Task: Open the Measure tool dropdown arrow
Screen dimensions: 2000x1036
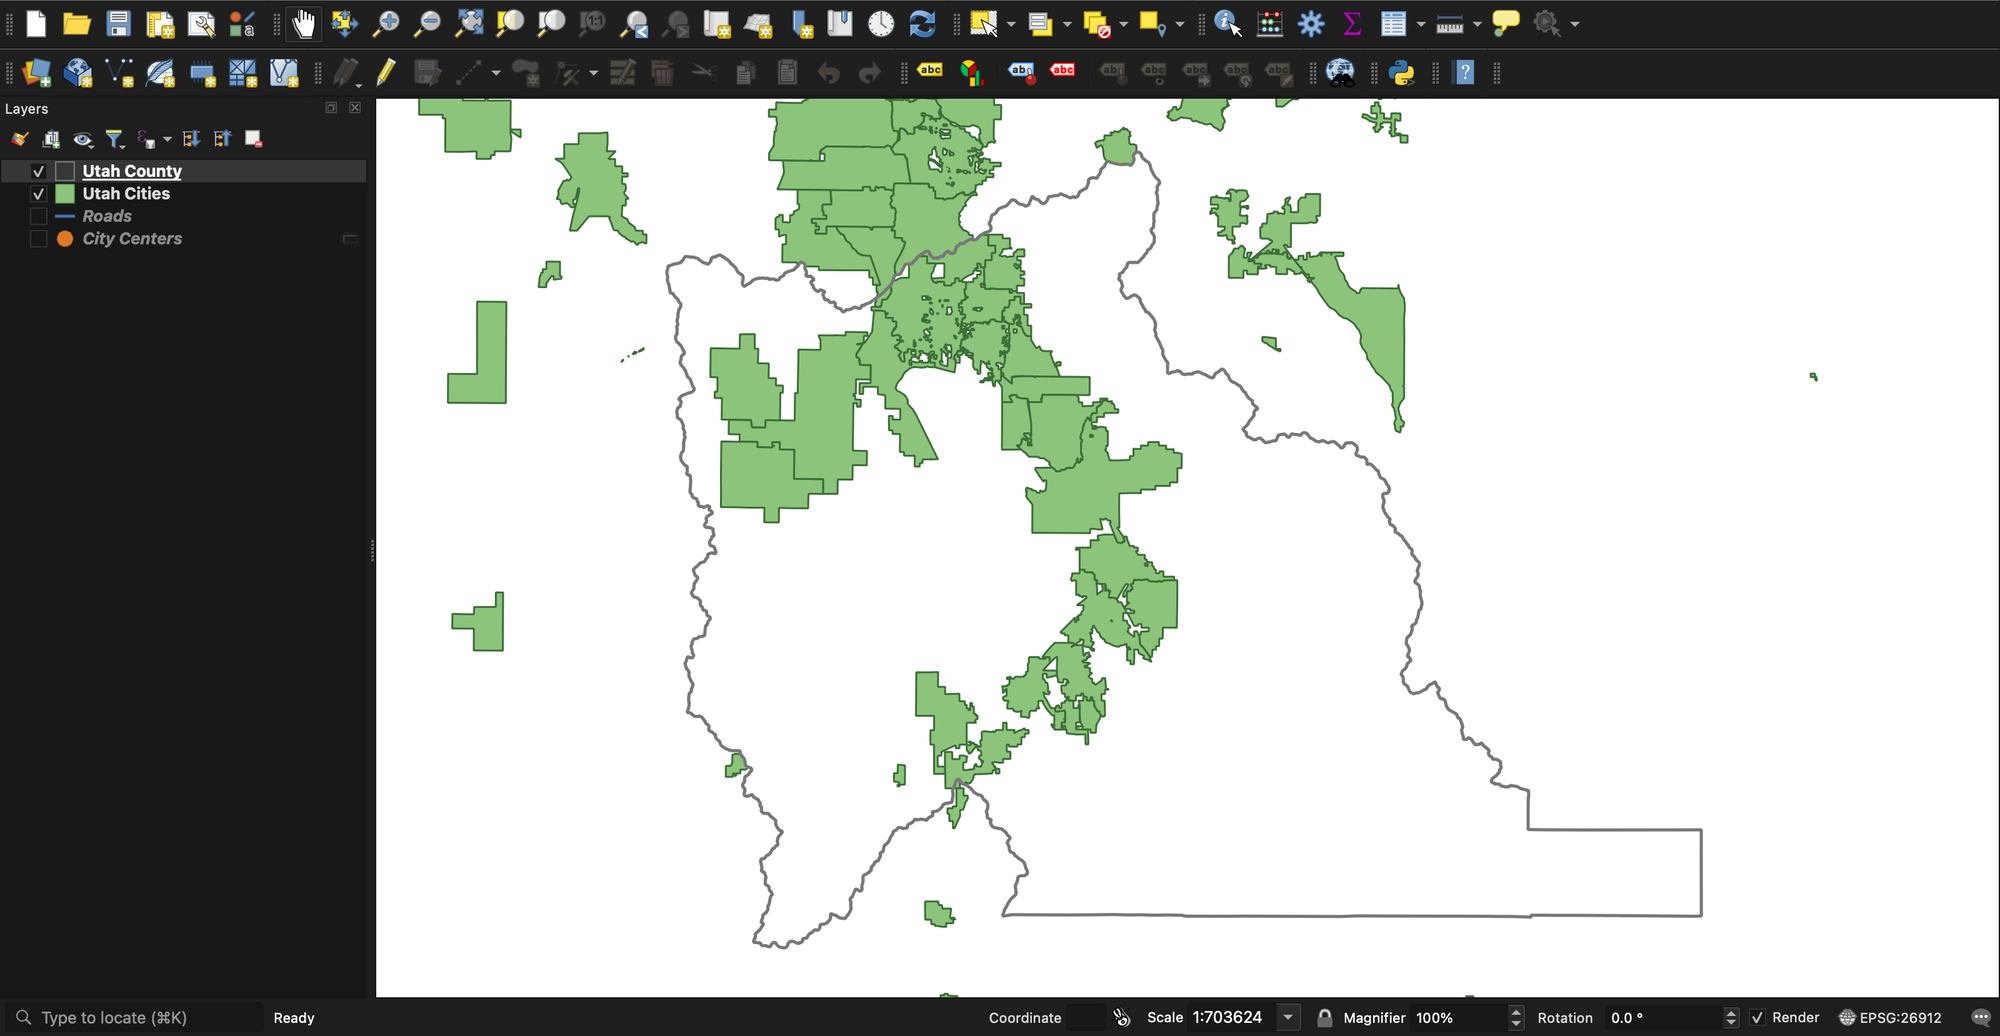Action: 1477,24
